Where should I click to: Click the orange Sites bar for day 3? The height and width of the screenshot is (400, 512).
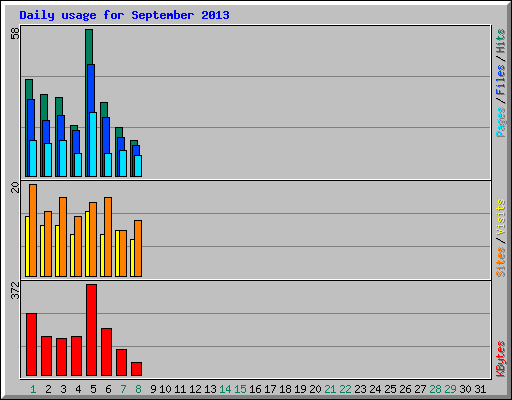pos(63,237)
